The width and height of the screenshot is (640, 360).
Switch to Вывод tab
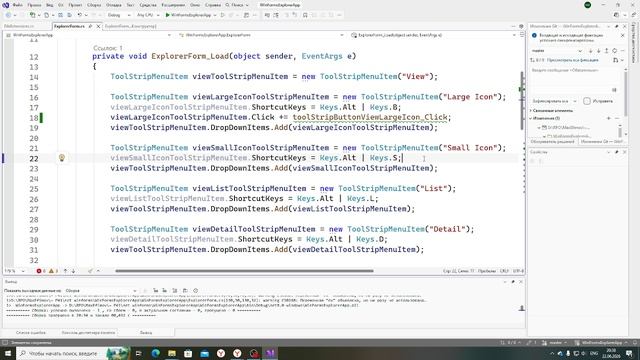coord(146,333)
